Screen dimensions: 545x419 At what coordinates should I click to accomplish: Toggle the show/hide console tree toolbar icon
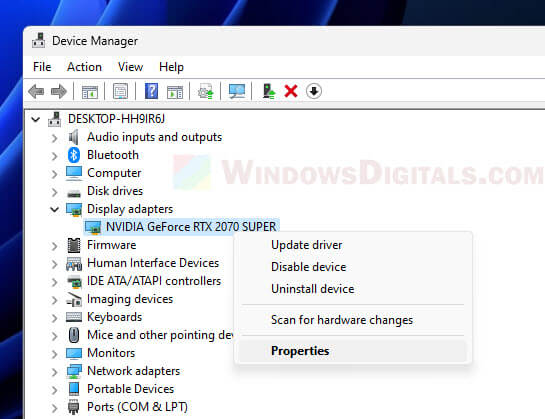(x=90, y=92)
